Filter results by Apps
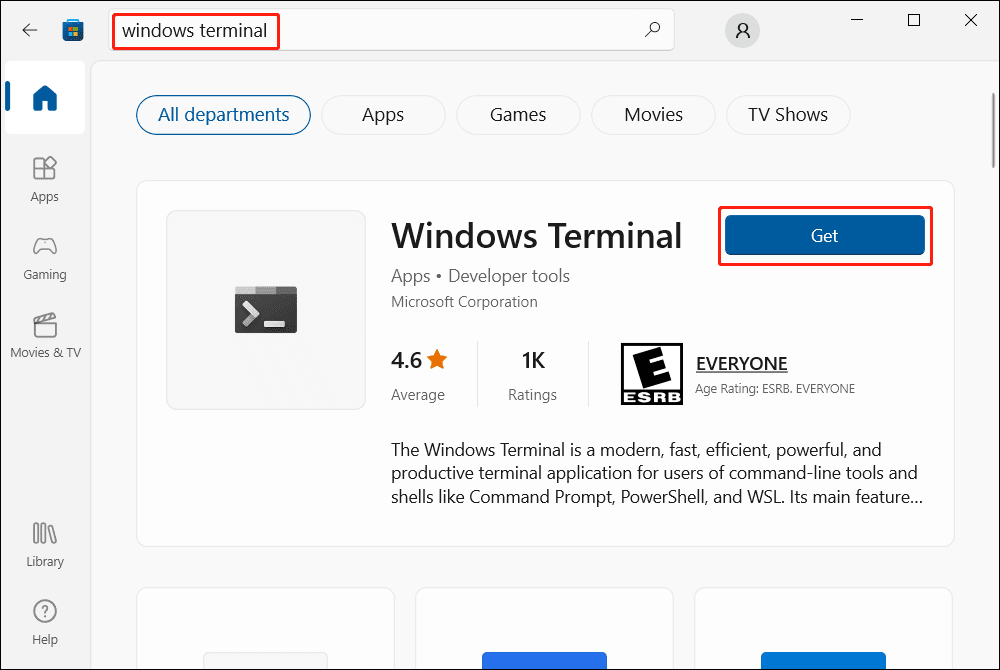This screenshot has width=1000, height=670. 383,115
